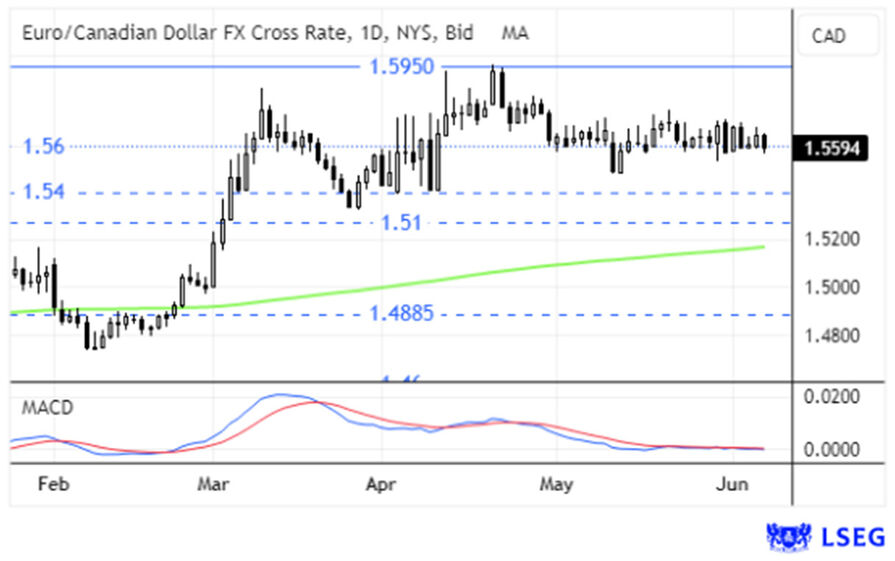Select the 1.54 support level label

[x=43, y=192]
